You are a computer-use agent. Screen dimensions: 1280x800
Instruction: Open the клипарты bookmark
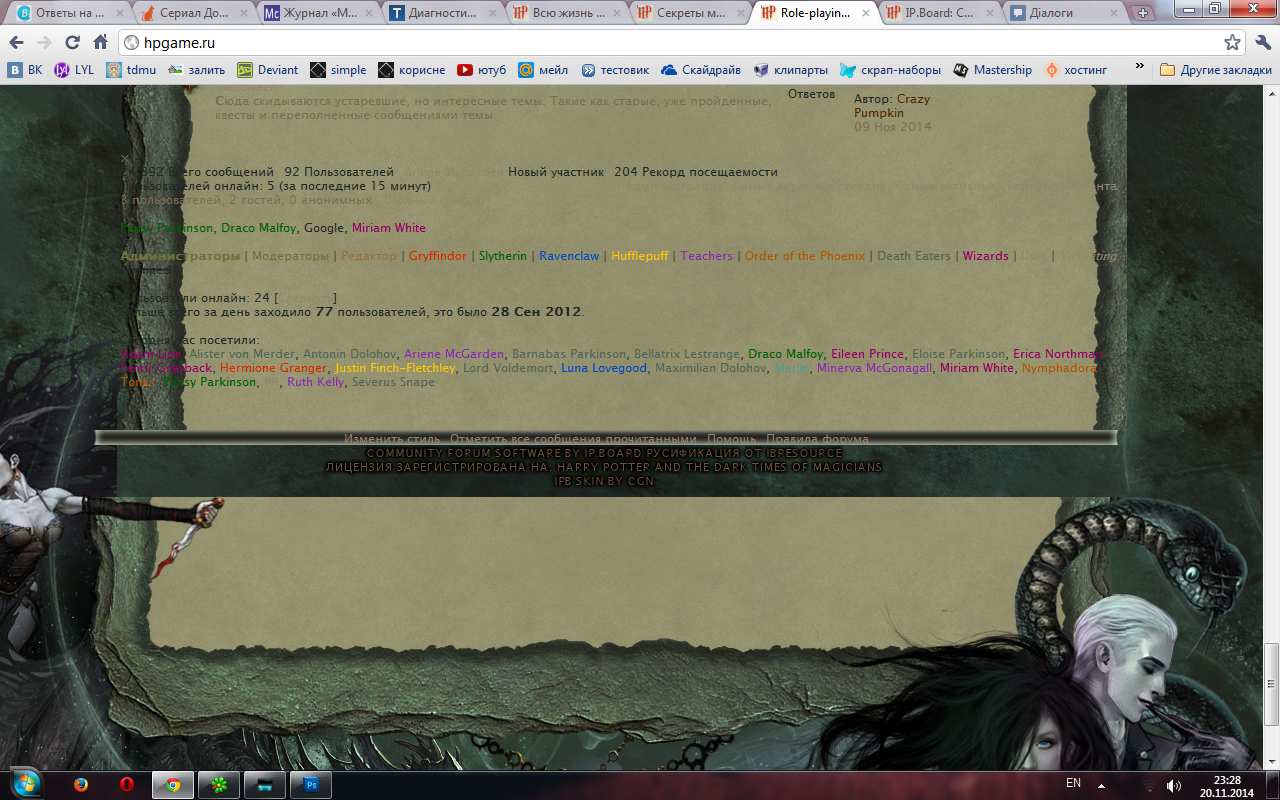pos(791,70)
